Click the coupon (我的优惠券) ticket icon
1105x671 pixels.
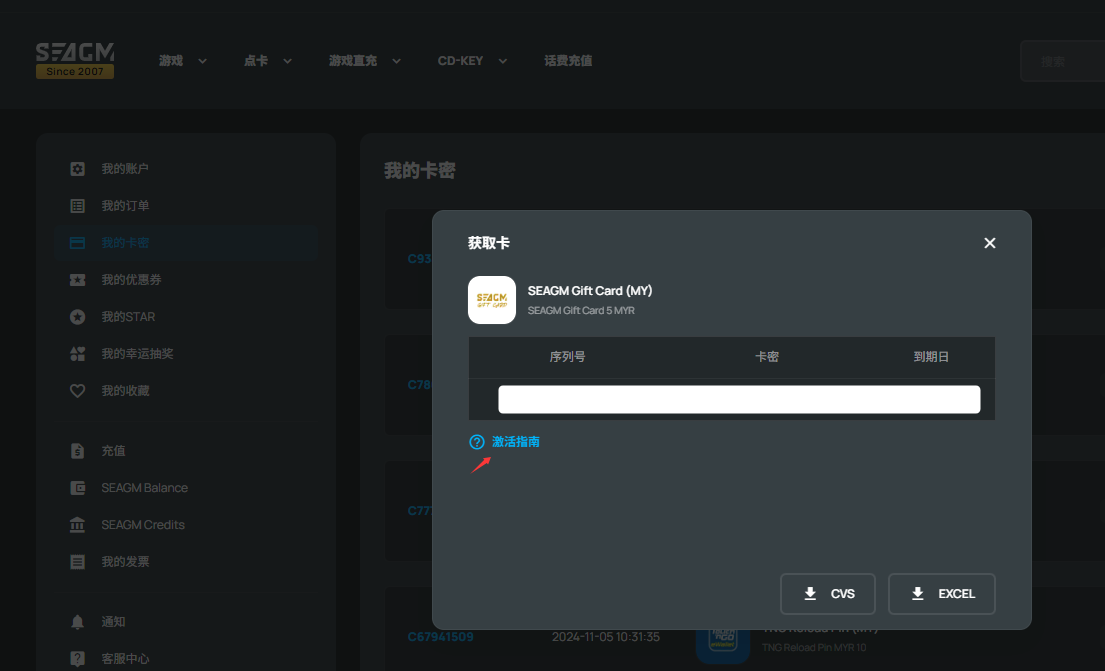click(x=78, y=280)
